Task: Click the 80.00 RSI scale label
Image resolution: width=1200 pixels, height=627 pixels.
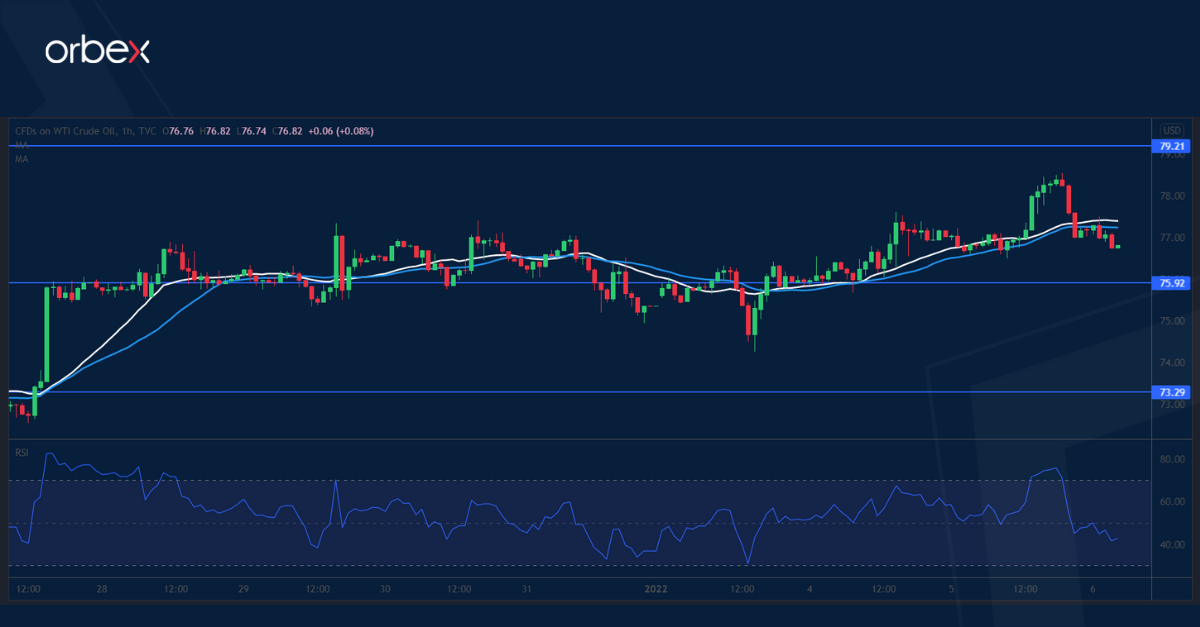Action: coord(1171,460)
